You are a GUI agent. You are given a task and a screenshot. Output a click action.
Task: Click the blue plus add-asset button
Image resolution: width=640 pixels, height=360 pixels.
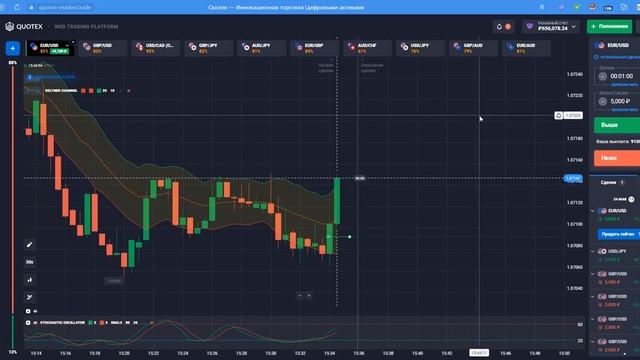[13, 49]
